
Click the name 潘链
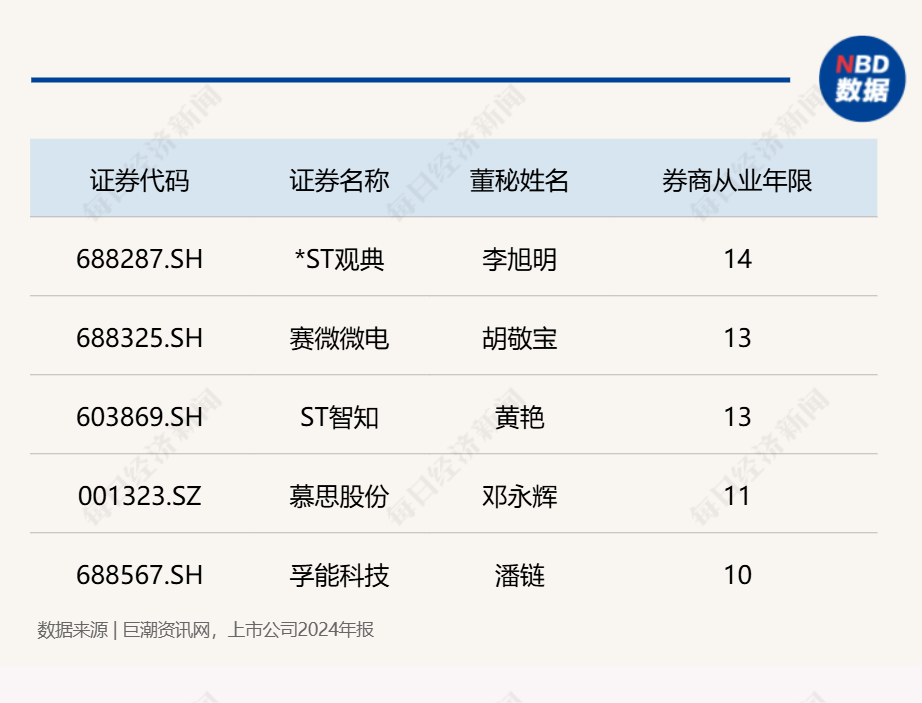[519, 575]
